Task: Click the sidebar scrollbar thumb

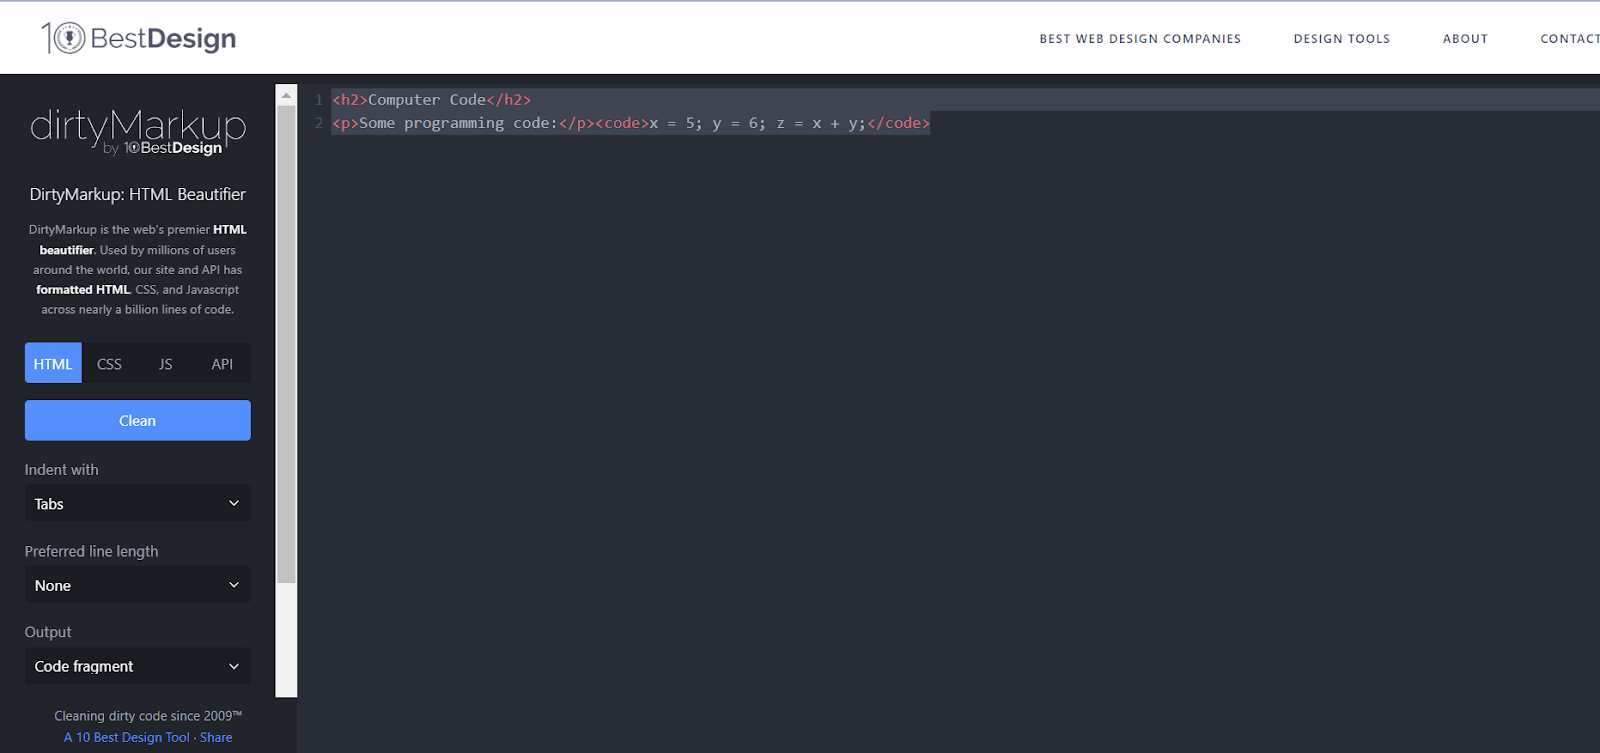Action: (286, 344)
